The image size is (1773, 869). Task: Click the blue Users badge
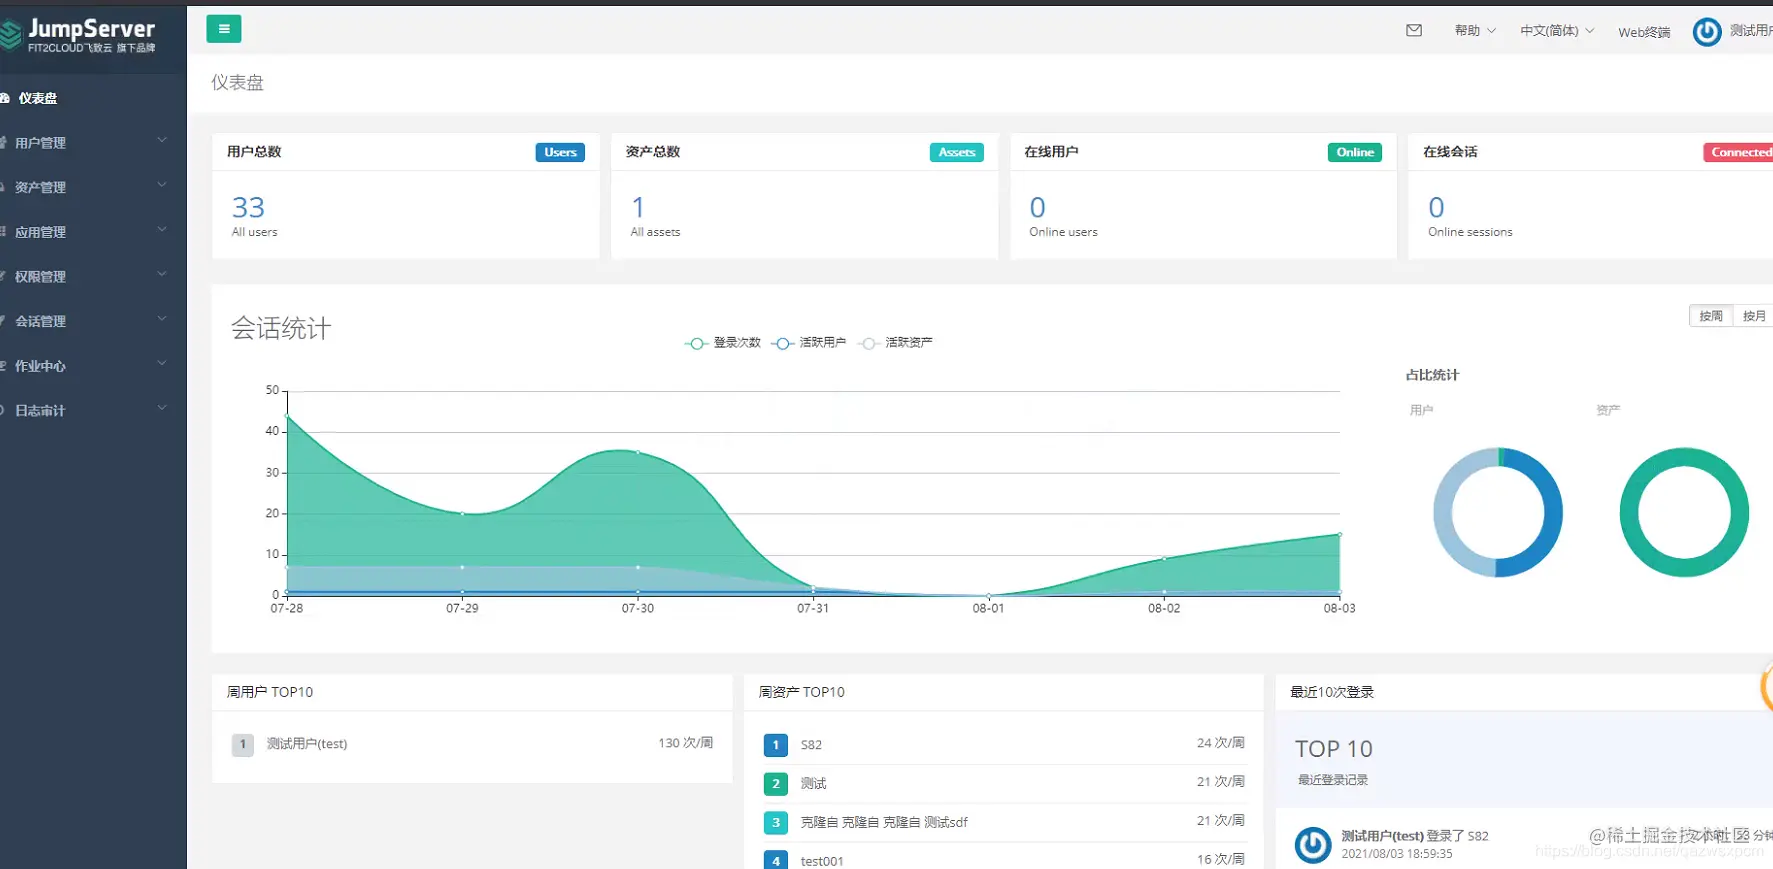point(560,152)
